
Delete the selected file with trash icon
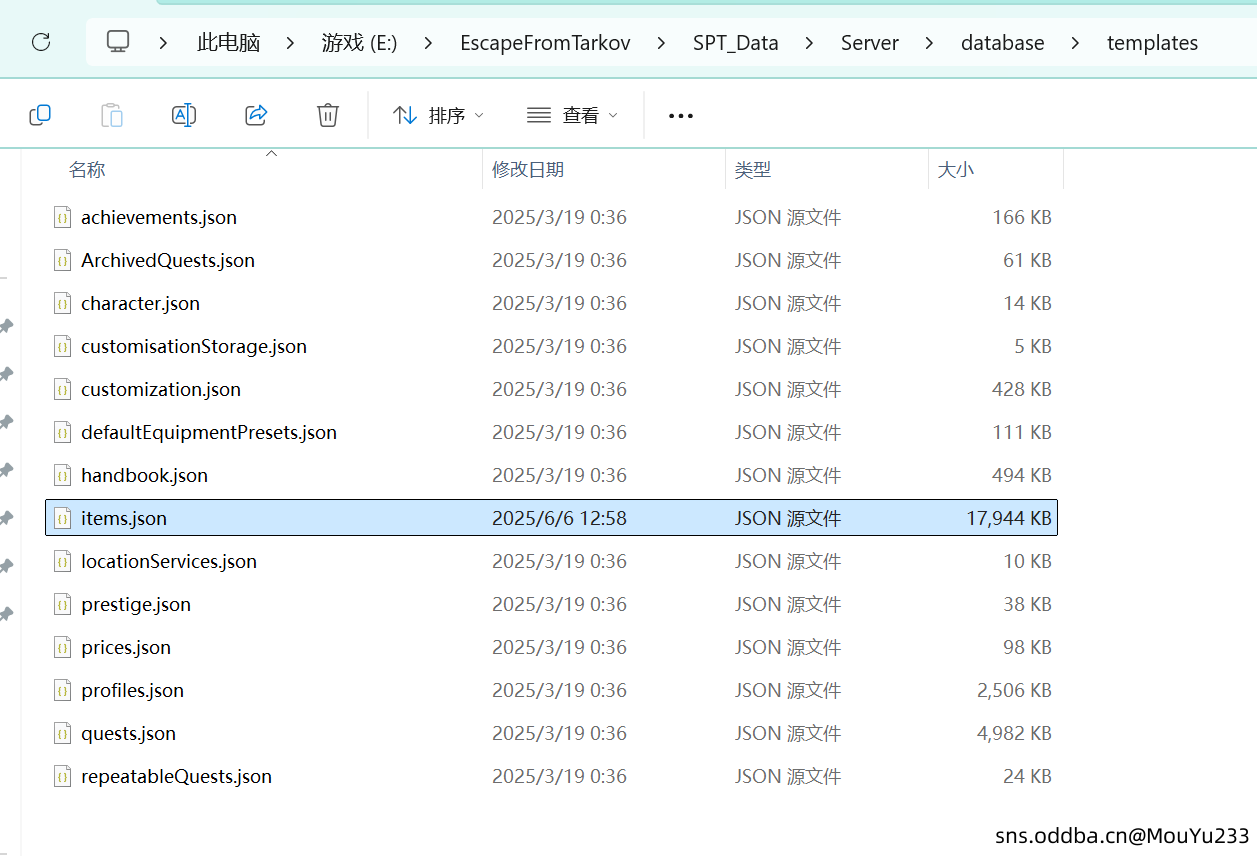click(x=328, y=115)
